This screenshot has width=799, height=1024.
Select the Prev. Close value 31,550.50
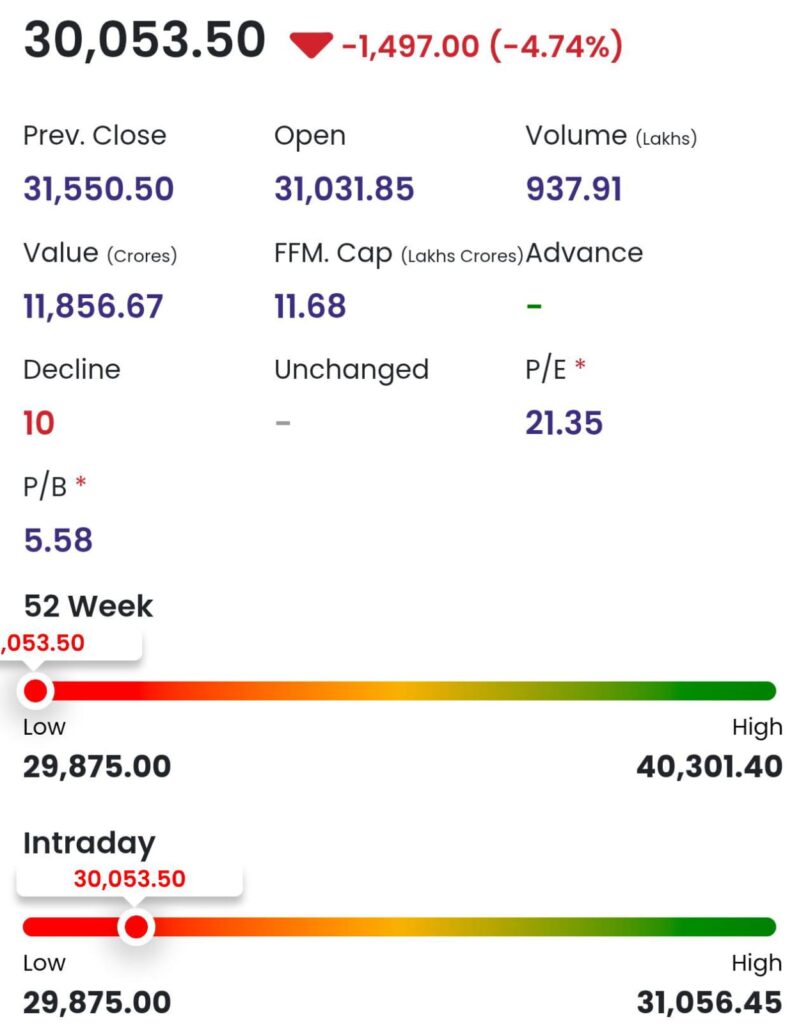click(98, 188)
